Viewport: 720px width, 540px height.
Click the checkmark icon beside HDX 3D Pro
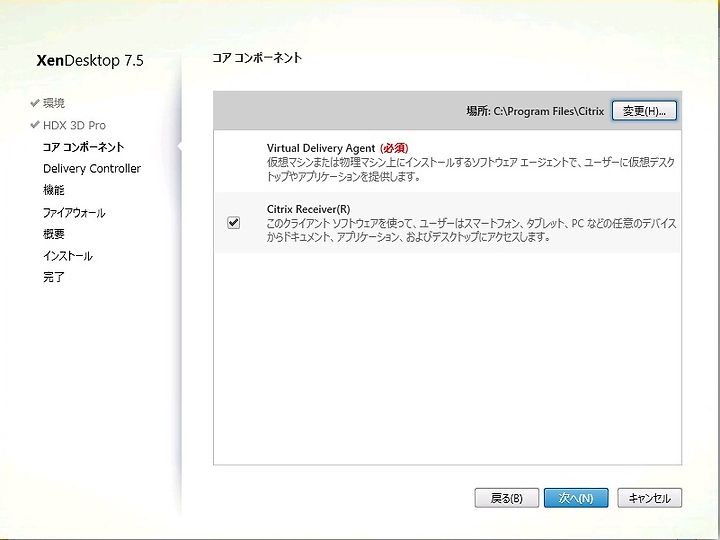tap(34, 125)
